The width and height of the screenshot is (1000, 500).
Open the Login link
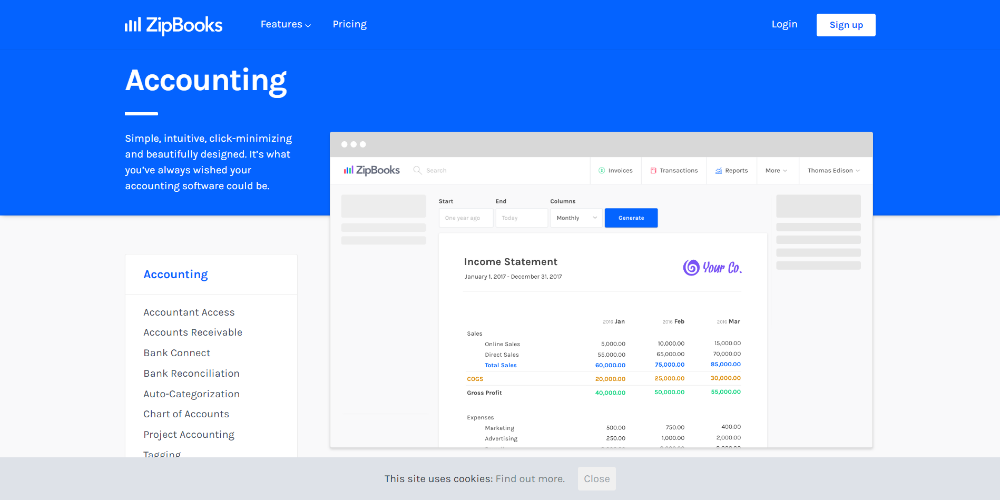[x=784, y=24]
